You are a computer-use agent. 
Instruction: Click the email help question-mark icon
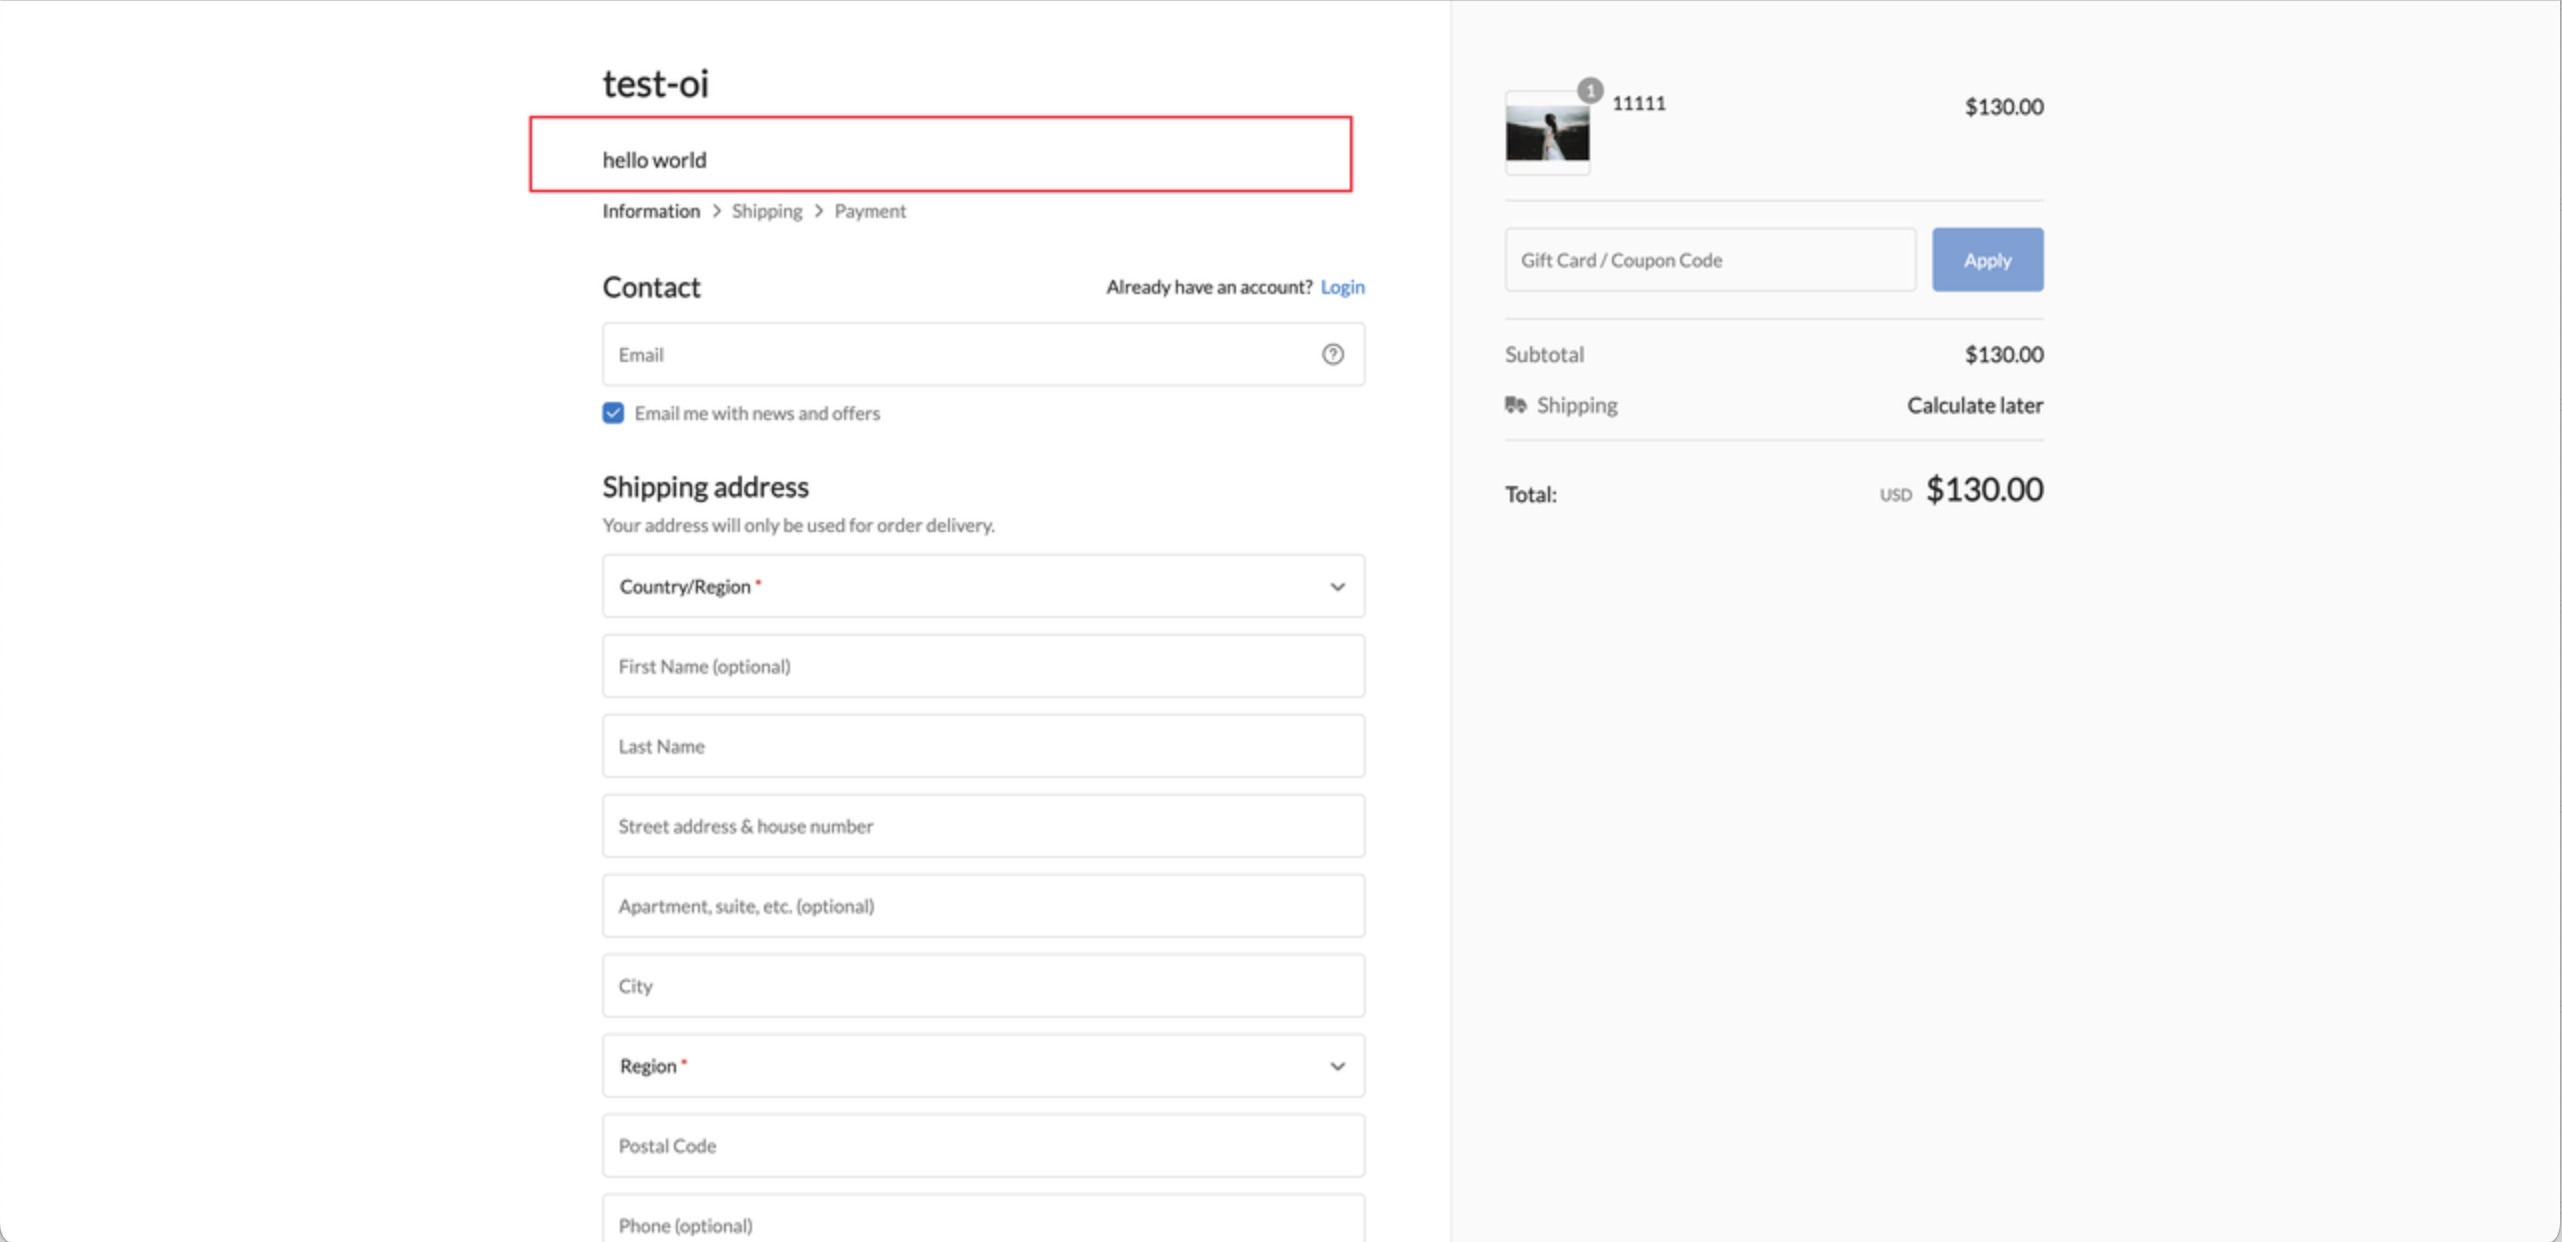[x=1332, y=354]
